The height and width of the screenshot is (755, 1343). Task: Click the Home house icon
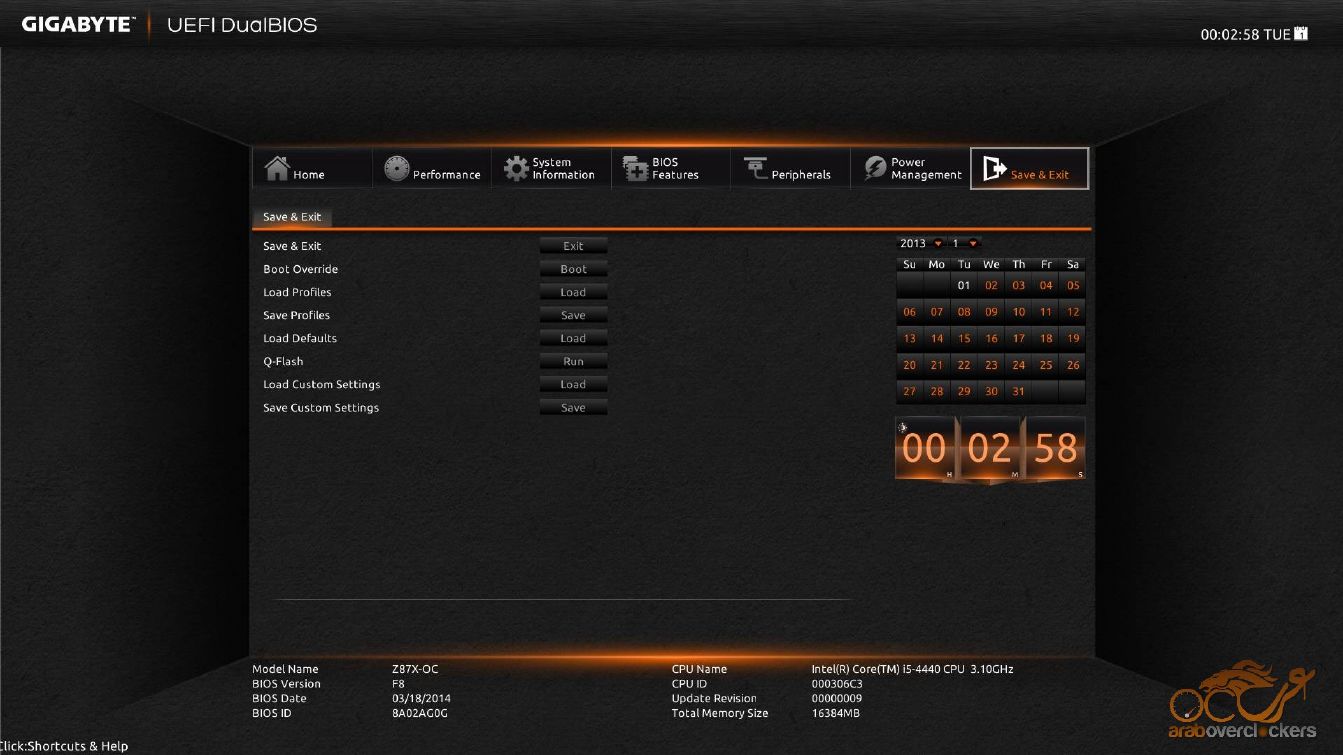tap(277, 169)
